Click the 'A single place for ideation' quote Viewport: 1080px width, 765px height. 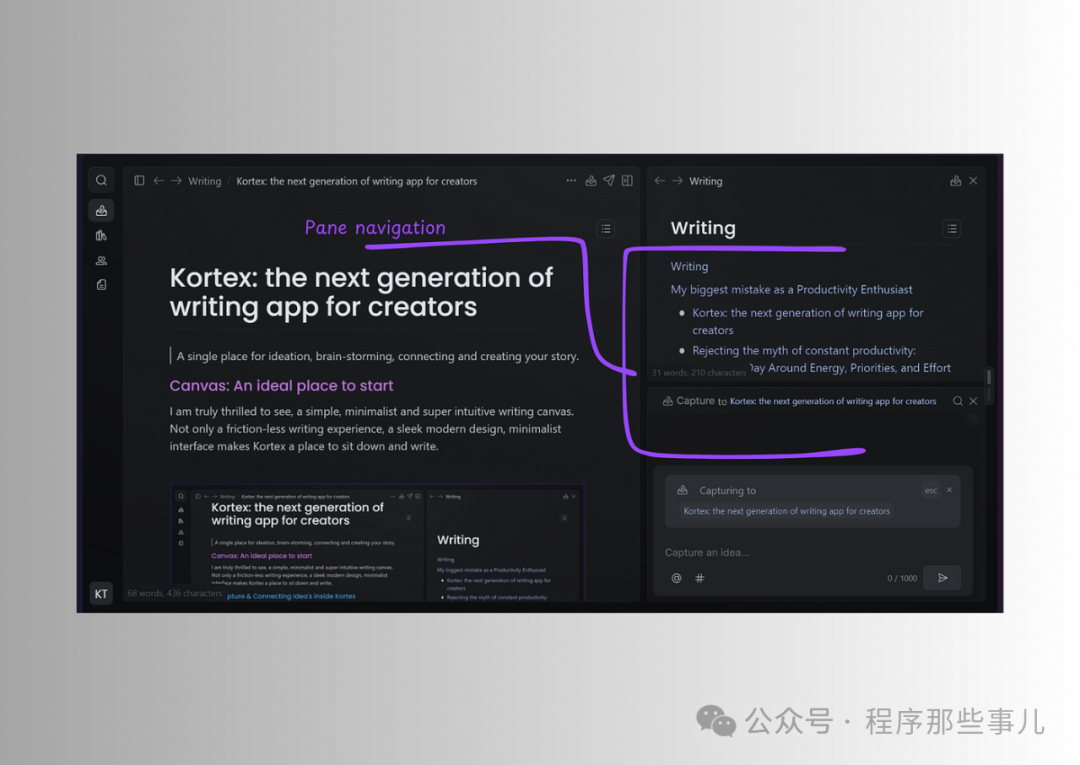point(377,356)
